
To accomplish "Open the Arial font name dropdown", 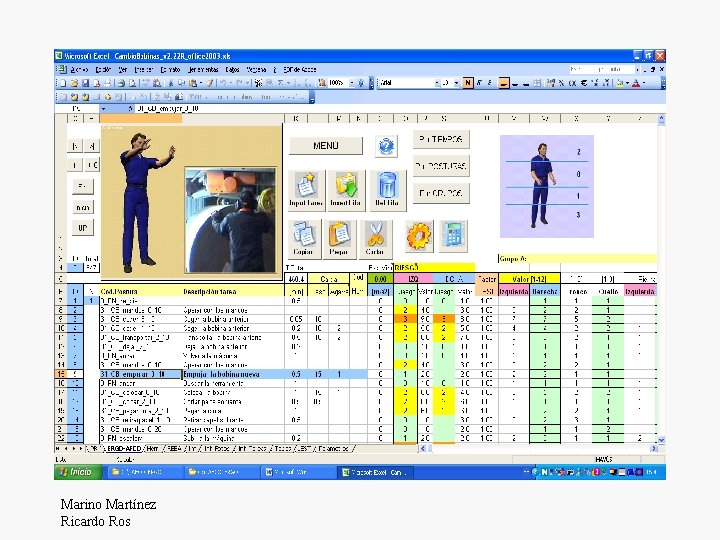I will click(437, 83).
